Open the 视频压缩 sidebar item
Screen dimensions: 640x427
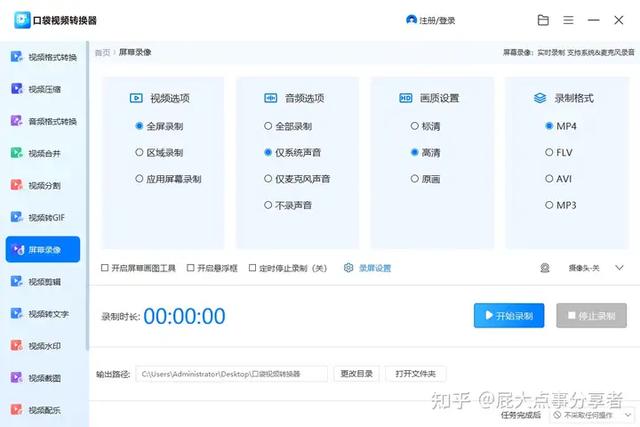[x=43, y=89]
